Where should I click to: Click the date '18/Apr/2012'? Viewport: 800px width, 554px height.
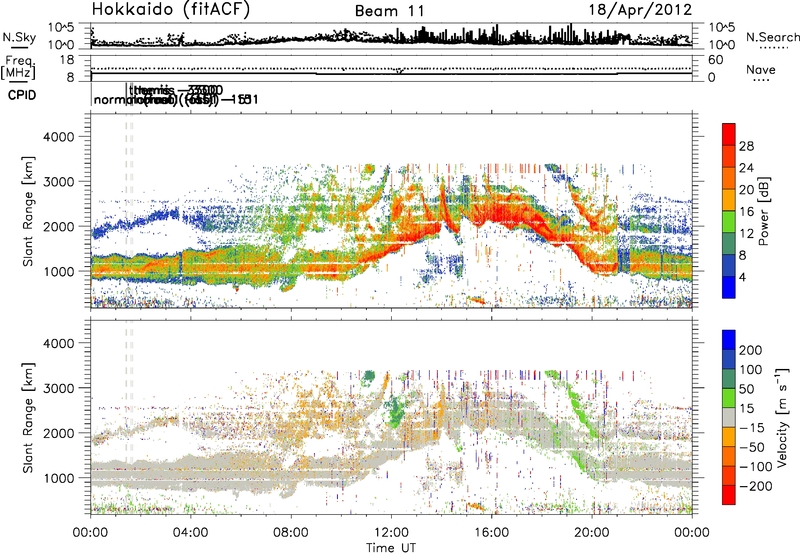(x=640, y=10)
